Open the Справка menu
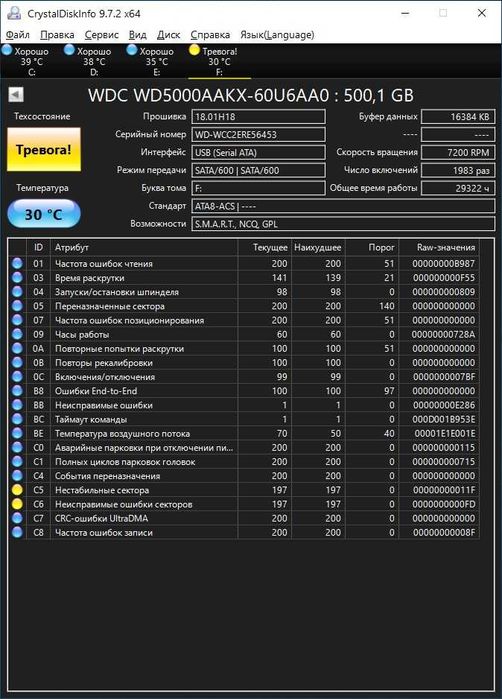Viewport: 502px width, 699px height. click(x=210, y=35)
